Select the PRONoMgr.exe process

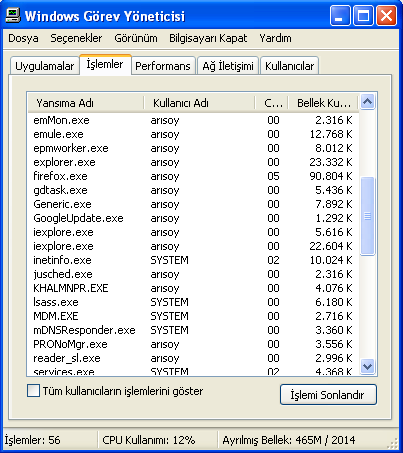pos(193,344)
